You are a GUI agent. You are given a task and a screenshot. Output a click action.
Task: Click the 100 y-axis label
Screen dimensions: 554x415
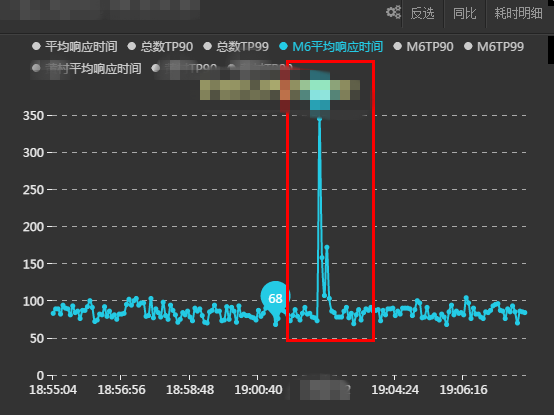tap(33, 301)
